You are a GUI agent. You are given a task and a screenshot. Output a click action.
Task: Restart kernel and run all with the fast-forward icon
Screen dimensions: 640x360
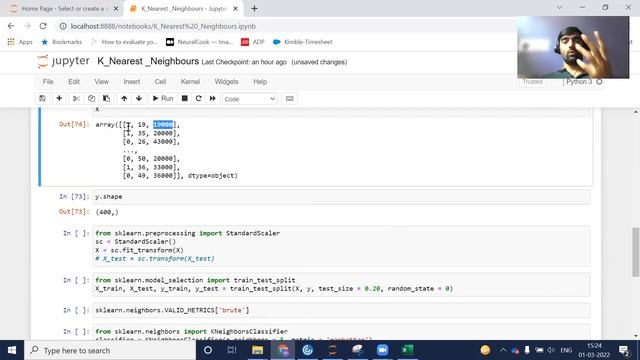tap(213, 98)
